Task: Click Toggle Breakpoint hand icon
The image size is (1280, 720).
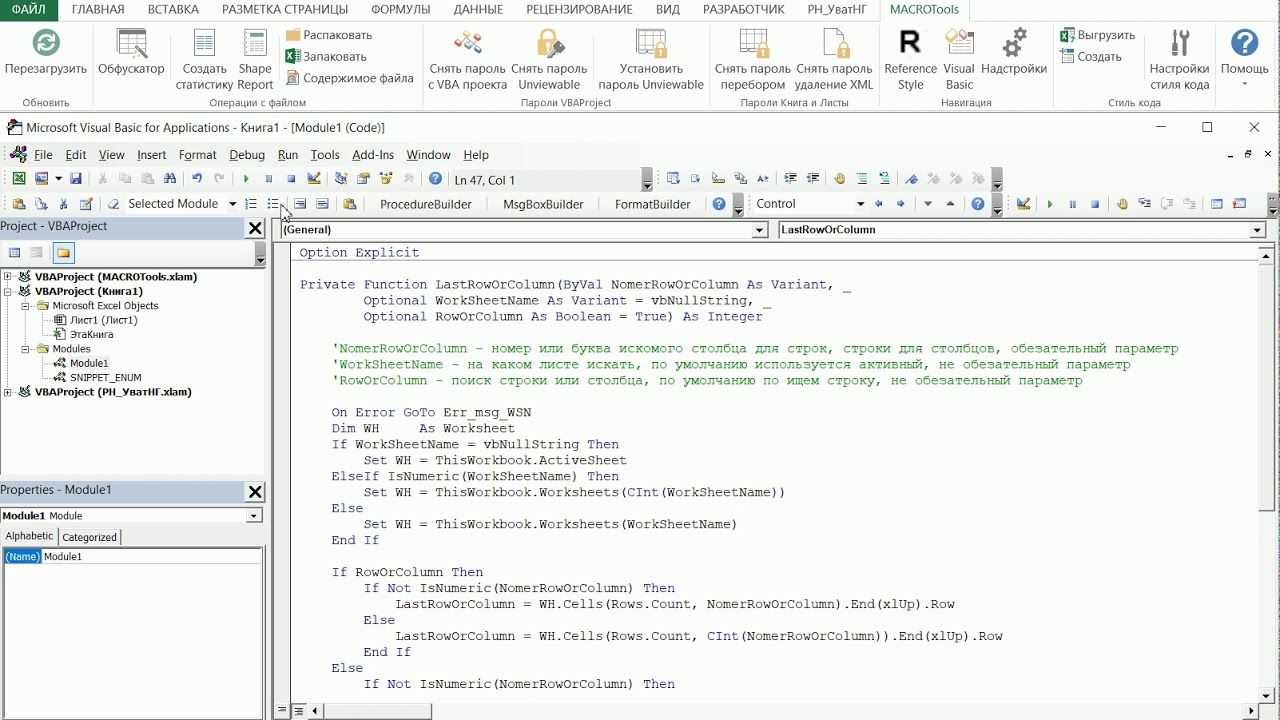Action: (x=839, y=179)
